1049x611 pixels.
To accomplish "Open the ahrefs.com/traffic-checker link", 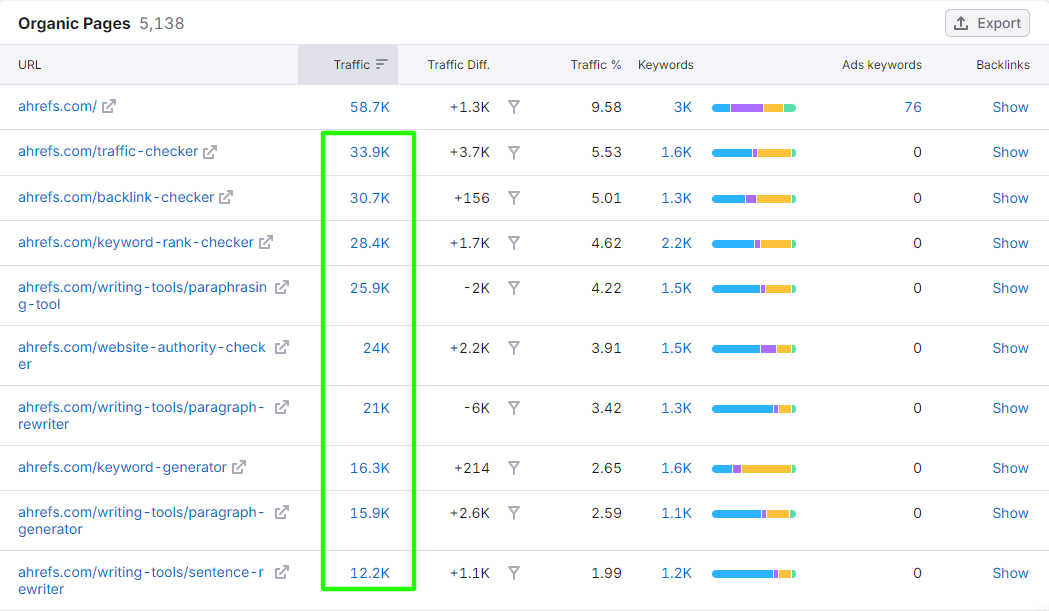I will [x=108, y=151].
